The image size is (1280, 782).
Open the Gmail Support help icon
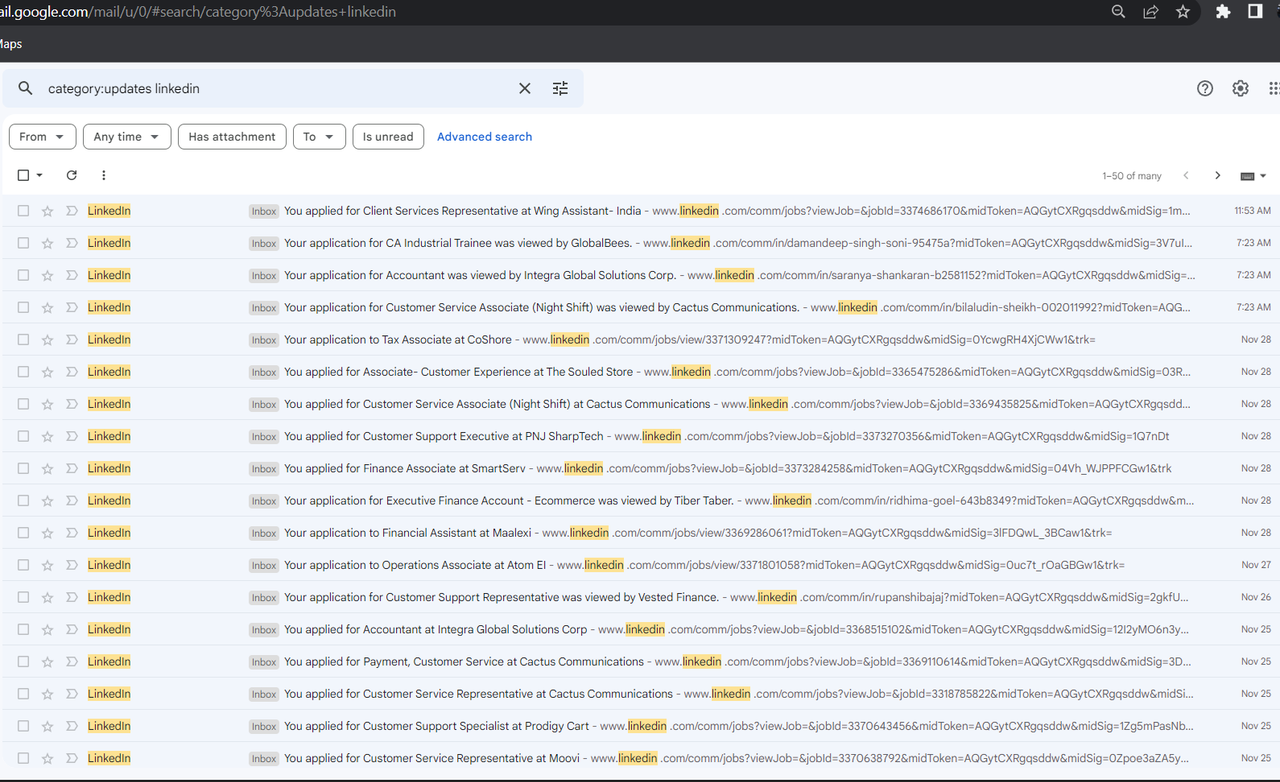click(1205, 89)
